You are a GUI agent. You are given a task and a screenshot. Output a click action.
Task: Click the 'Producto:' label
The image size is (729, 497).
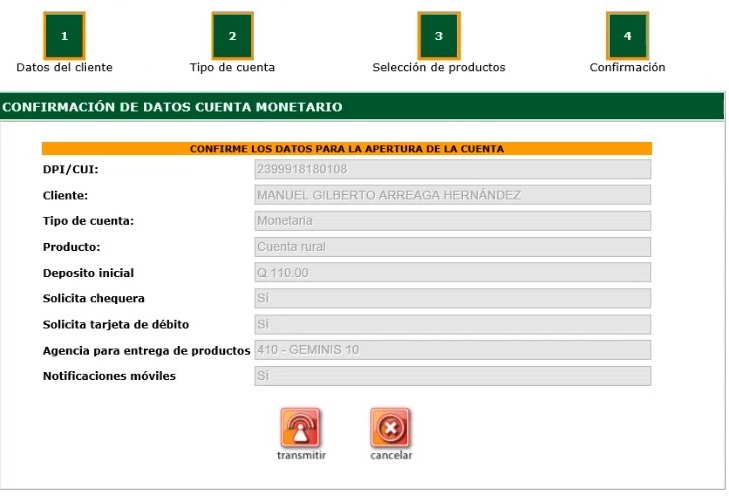click(72, 247)
